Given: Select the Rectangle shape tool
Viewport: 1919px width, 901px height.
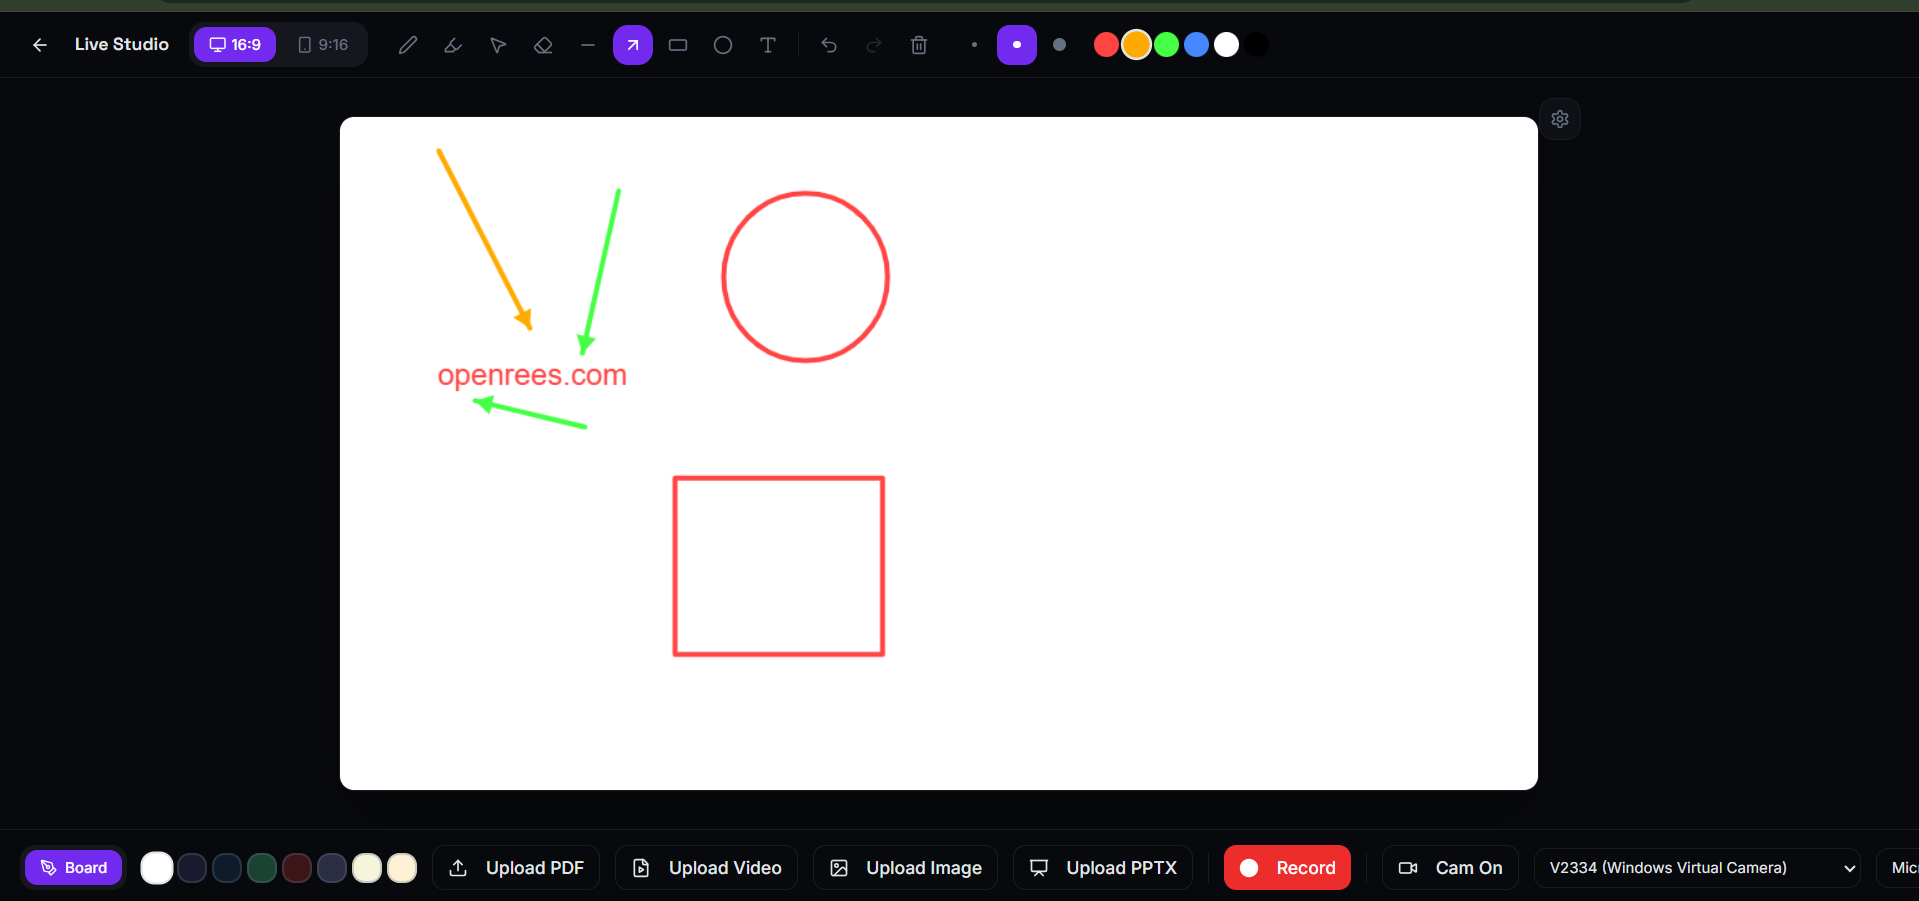Looking at the screenshot, I should (x=678, y=45).
